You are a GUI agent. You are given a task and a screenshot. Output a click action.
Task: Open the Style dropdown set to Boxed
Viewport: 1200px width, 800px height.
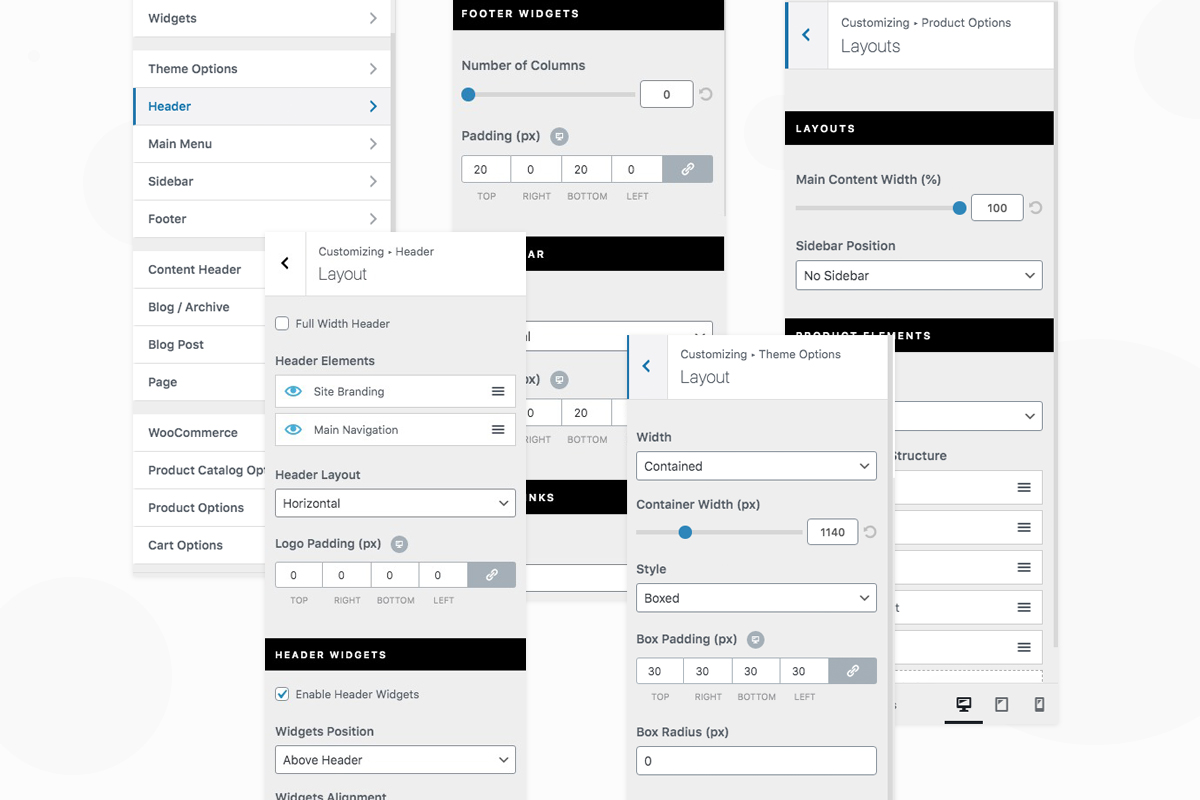(x=756, y=598)
